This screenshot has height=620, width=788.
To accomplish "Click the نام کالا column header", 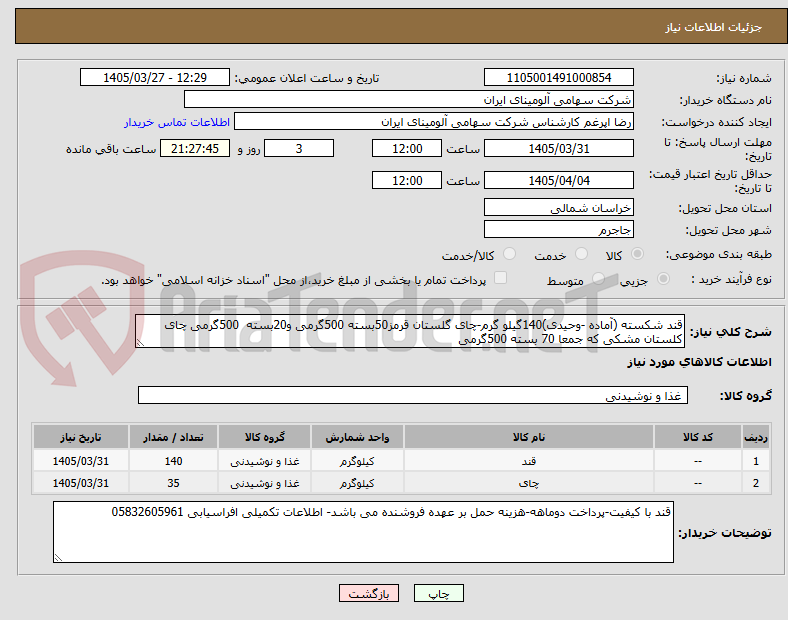I will click(529, 437).
